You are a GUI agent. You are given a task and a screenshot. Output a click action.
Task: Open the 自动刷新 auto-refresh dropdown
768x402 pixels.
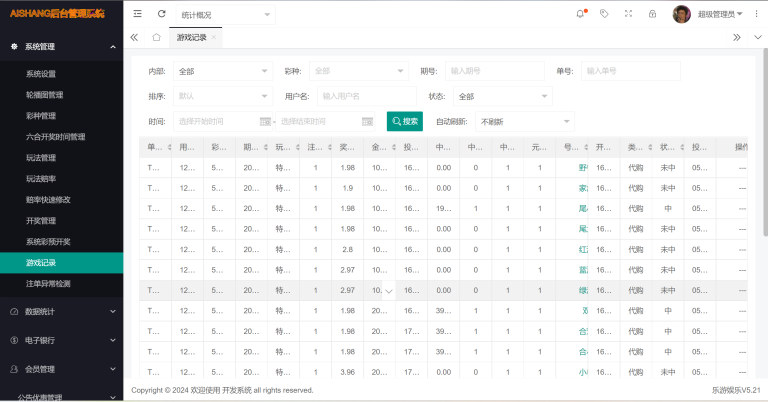coord(524,121)
